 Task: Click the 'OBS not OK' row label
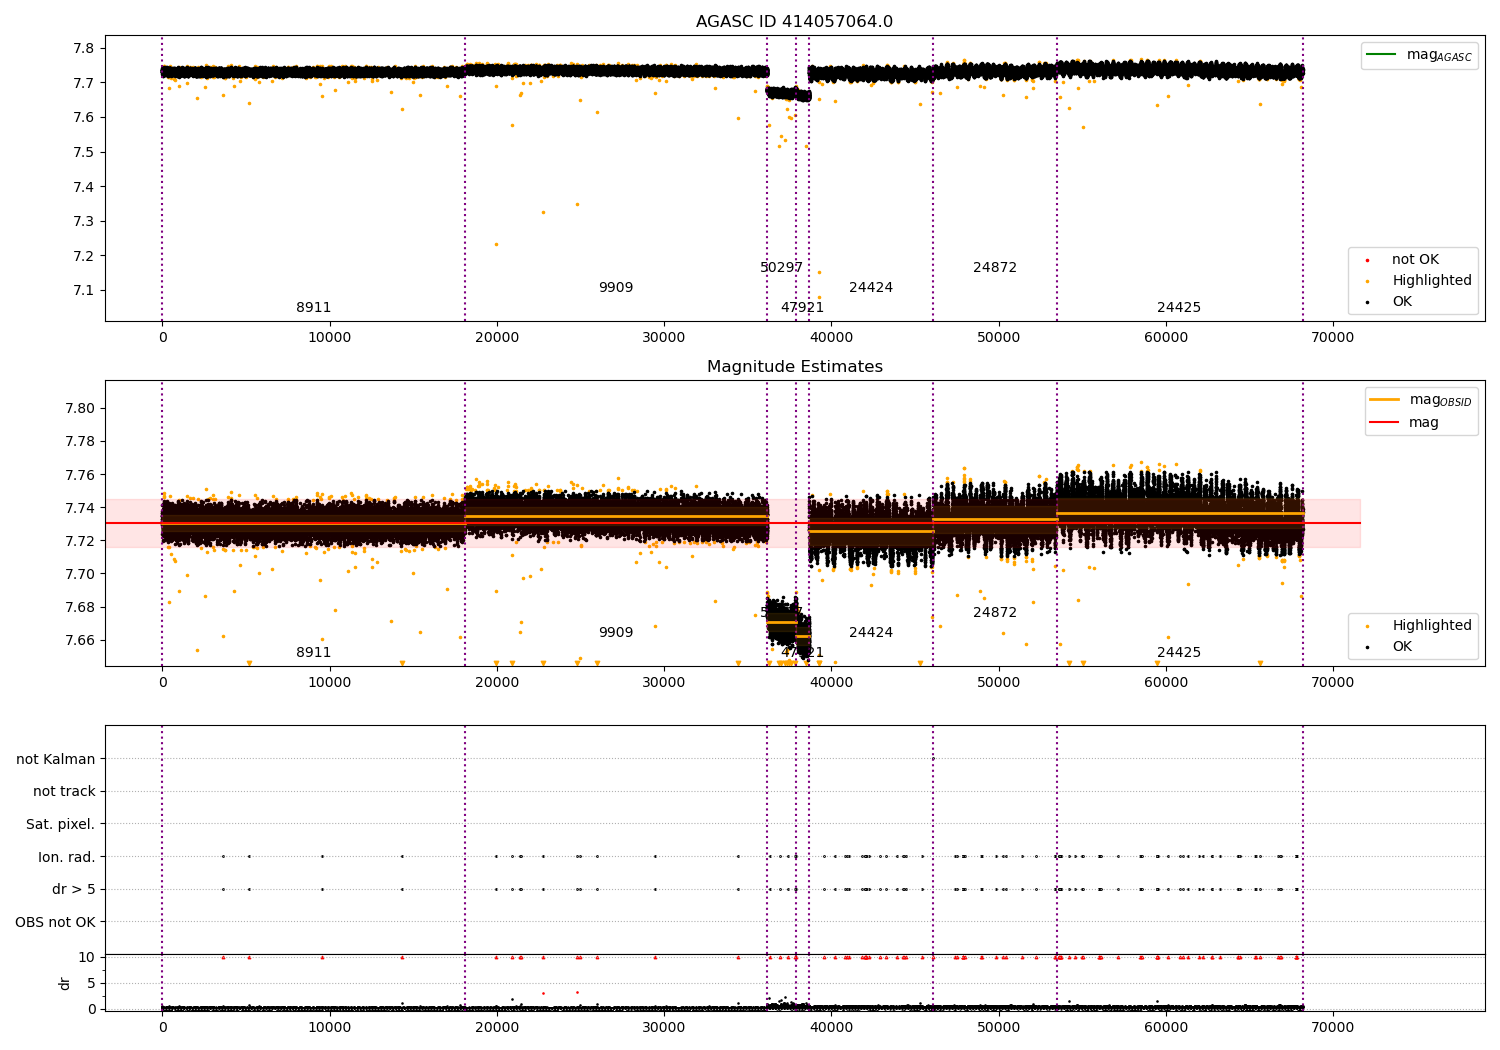tap(56, 923)
